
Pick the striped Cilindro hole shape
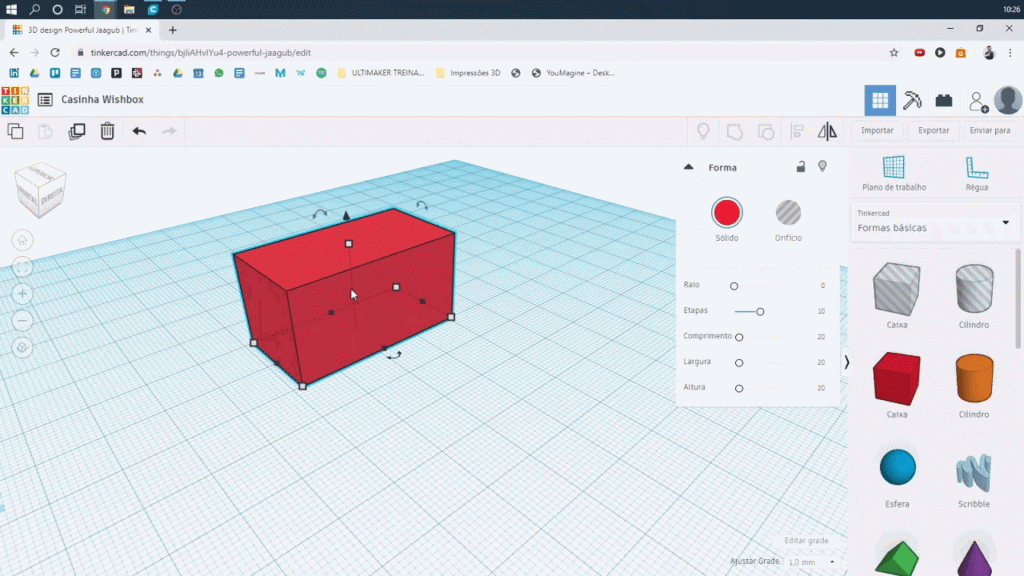(974, 289)
